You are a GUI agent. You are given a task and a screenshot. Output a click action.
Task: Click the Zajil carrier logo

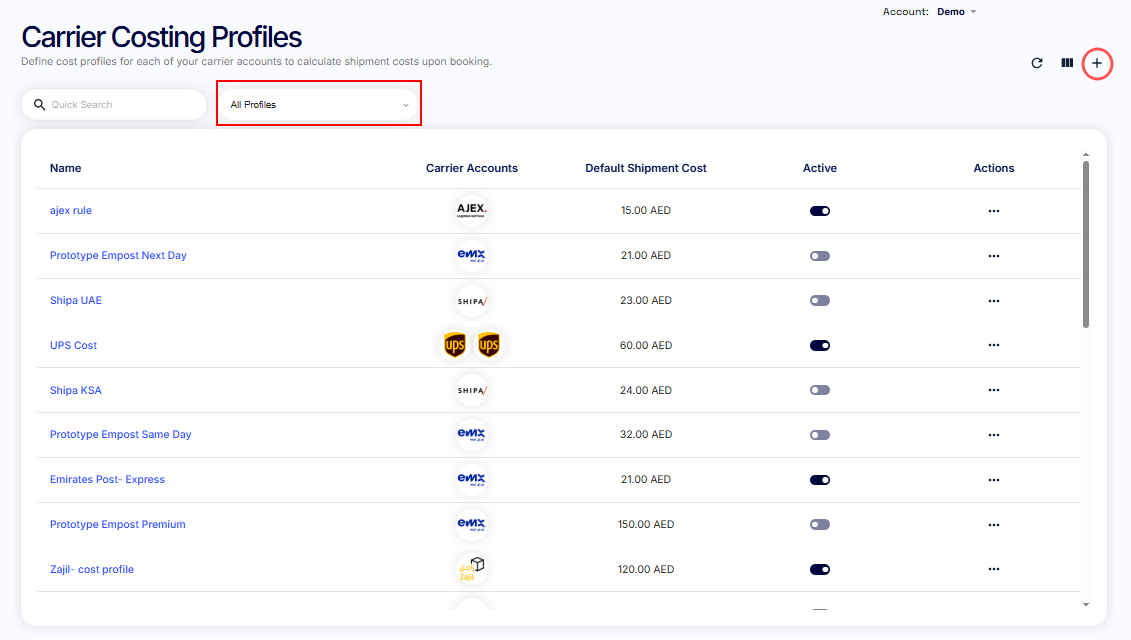point(471,569)
